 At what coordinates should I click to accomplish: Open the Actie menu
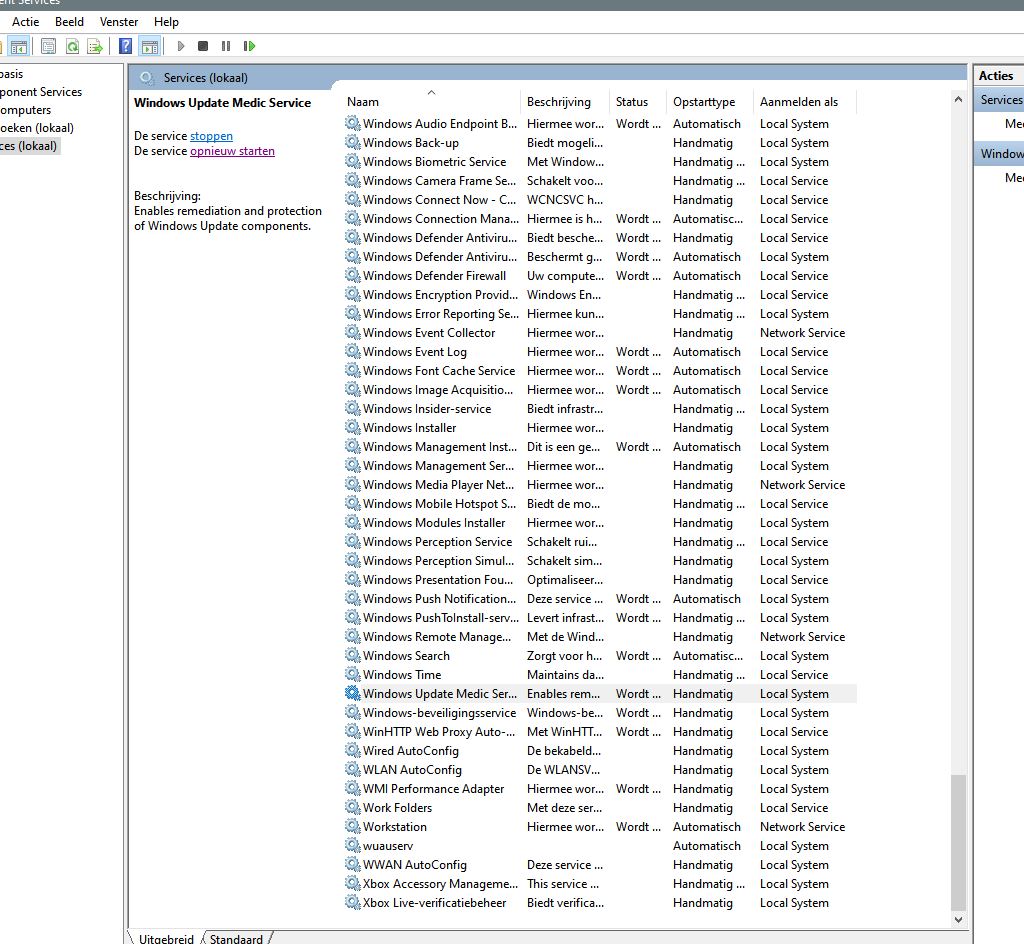(x=26, y=21)
